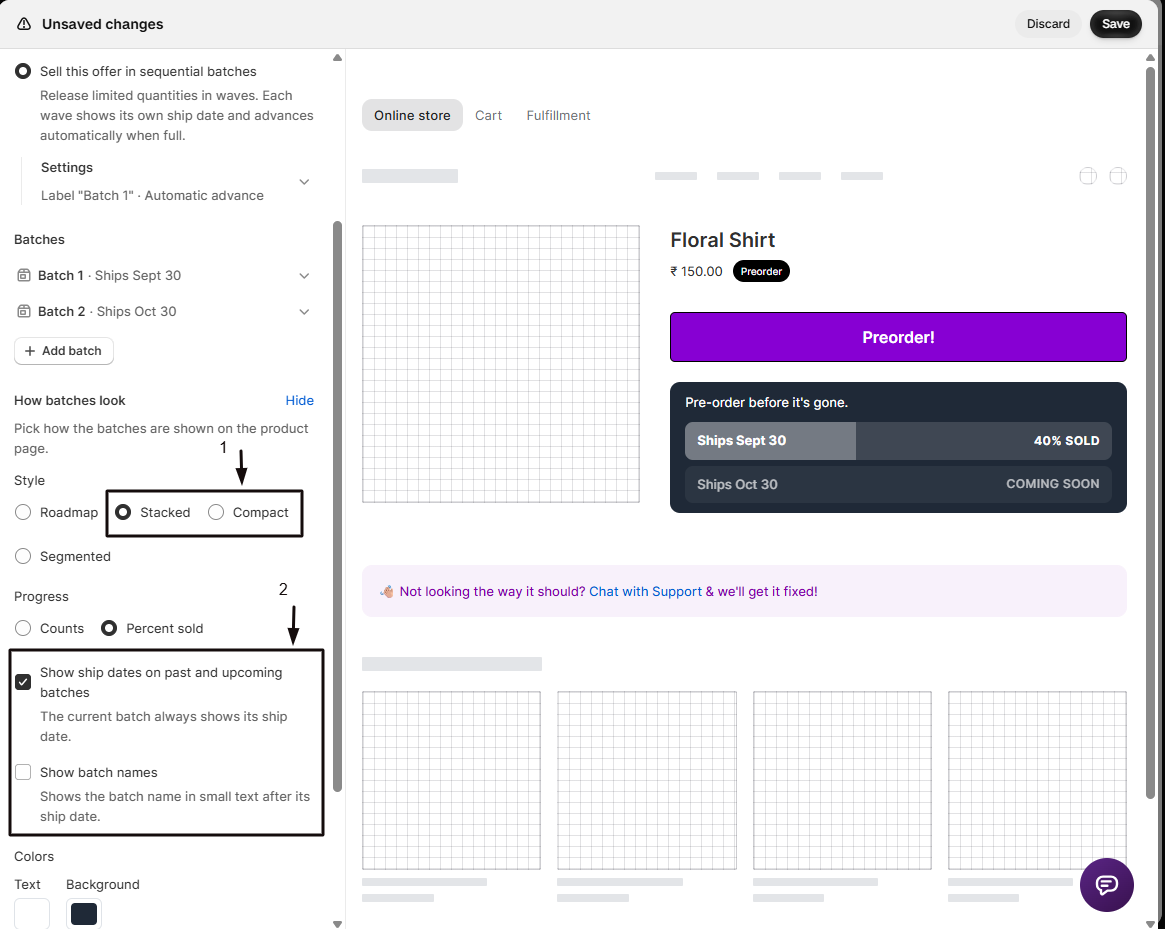The height and width of the screenshot is (929, 1165).
Task: Click Label "Batch 1" · Automatic advance text
Action: pos(152,195)
